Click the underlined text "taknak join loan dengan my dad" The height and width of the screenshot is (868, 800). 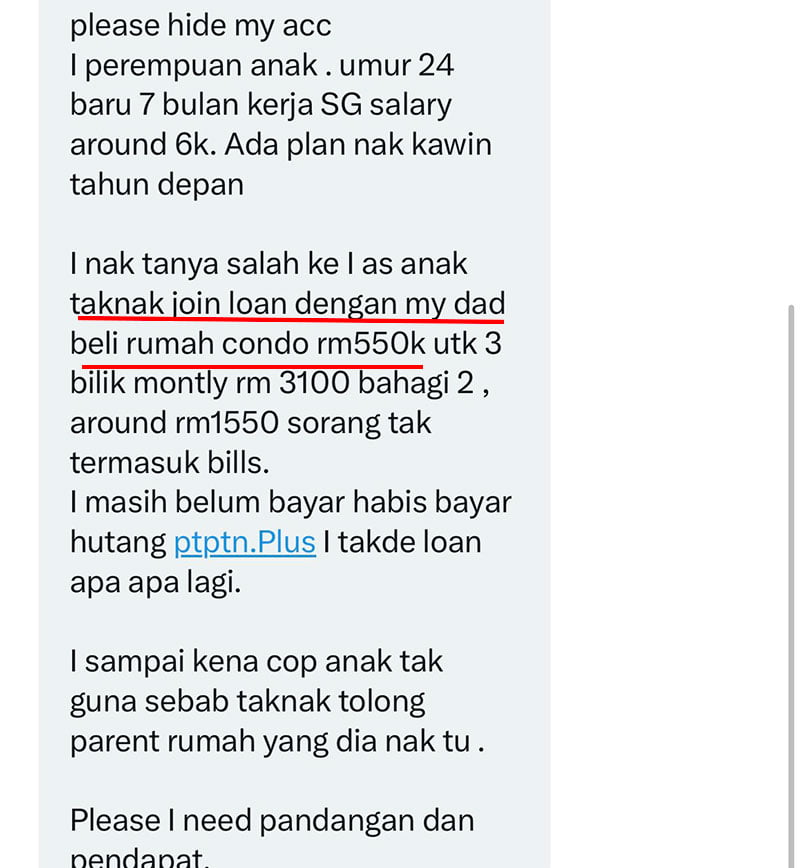[287, 304]
